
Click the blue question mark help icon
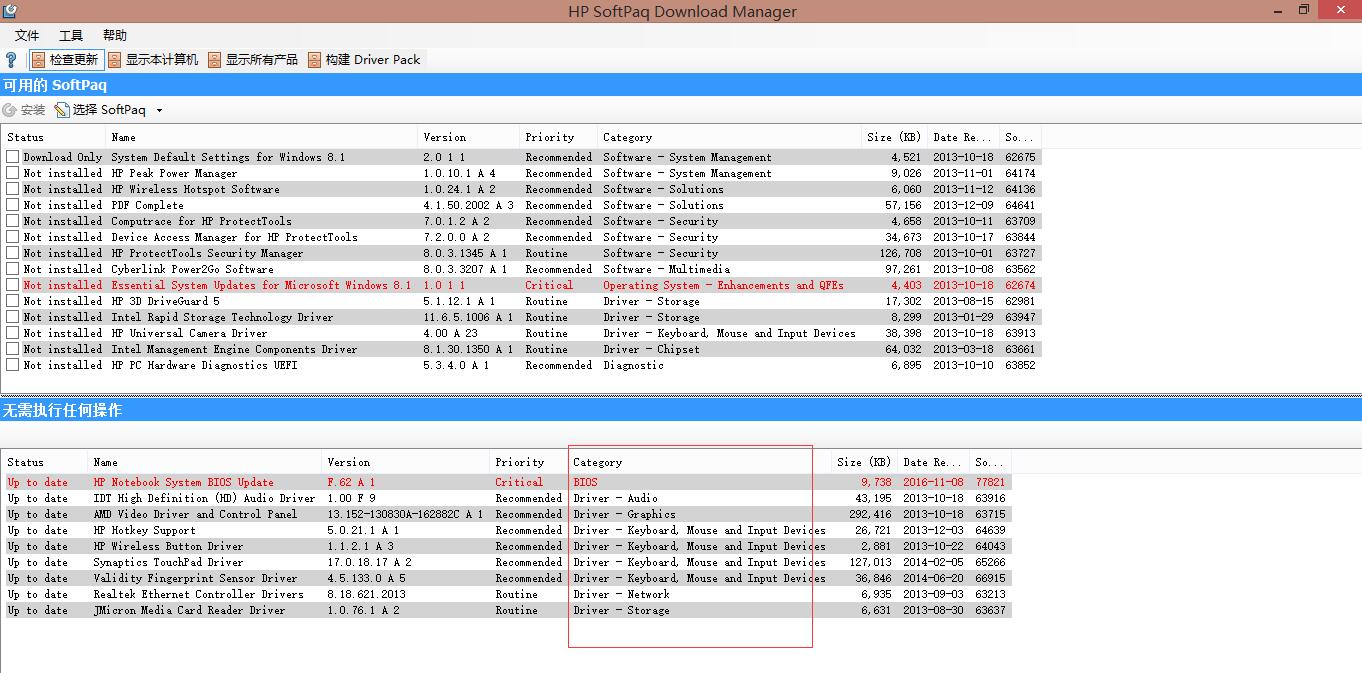tap(11, 60)
